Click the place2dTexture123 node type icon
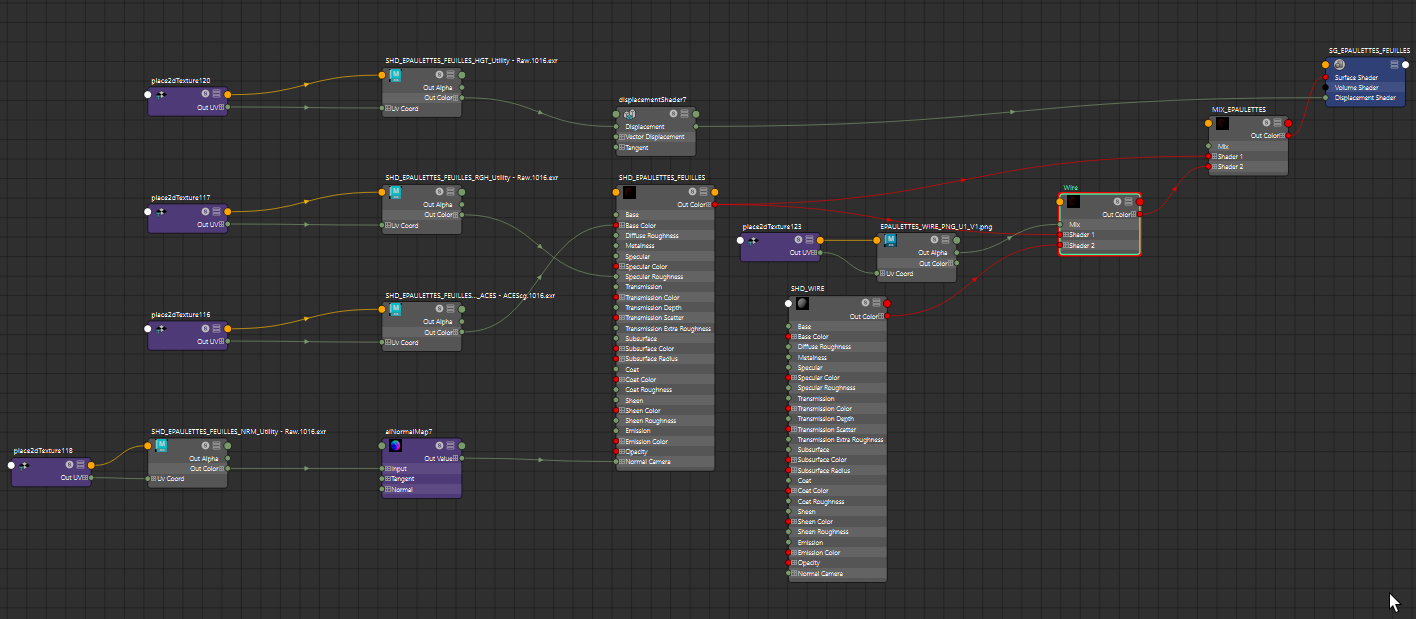 coord(755,240)
